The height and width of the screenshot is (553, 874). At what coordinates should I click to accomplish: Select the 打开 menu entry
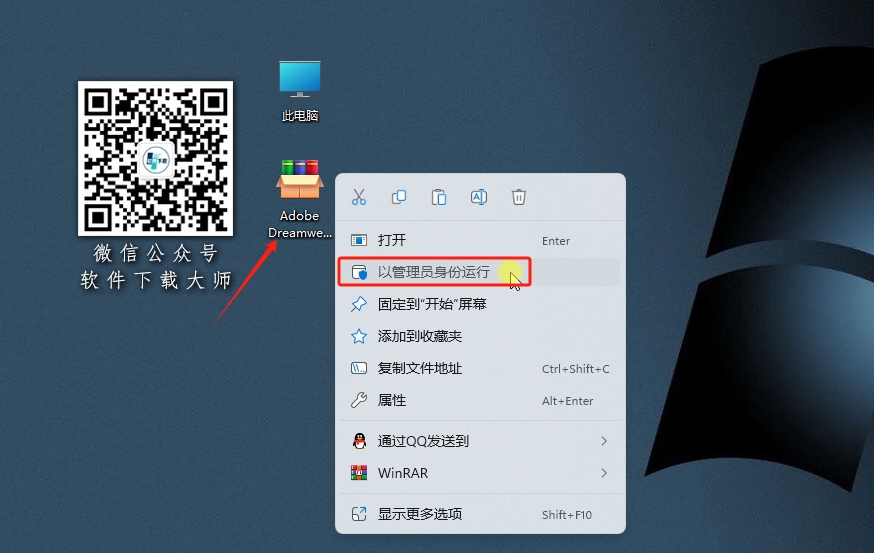480,240
